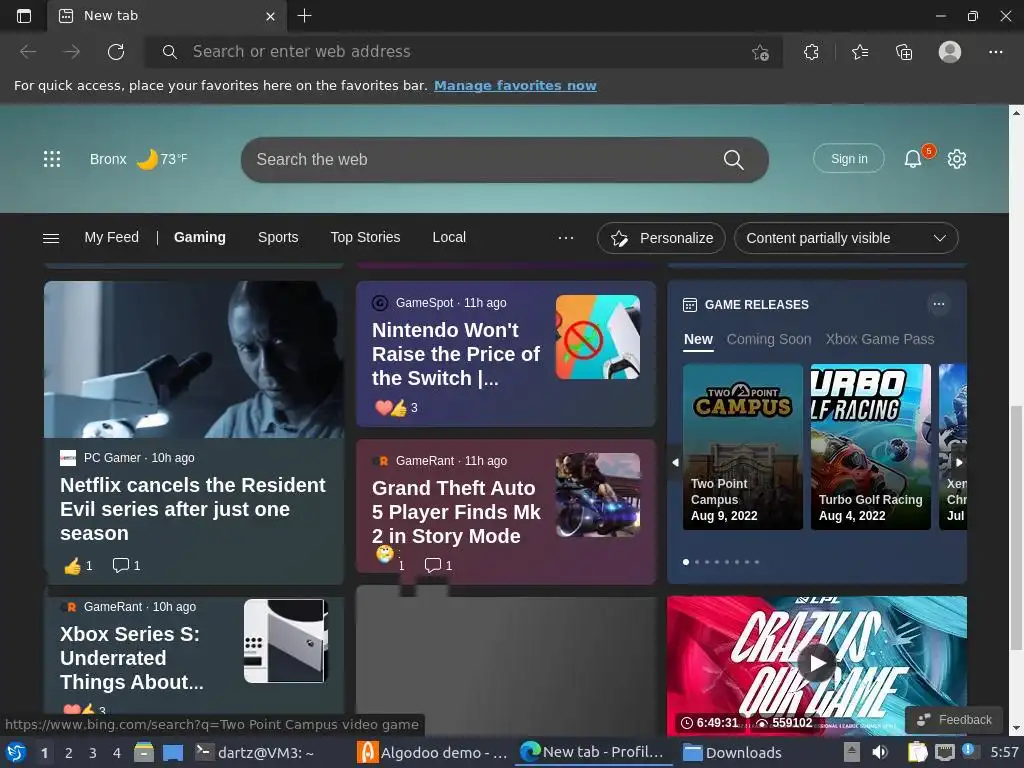Select New tab in Game Releases
Viewport: 1024px width, 768px height.
[x=698, y=340]
